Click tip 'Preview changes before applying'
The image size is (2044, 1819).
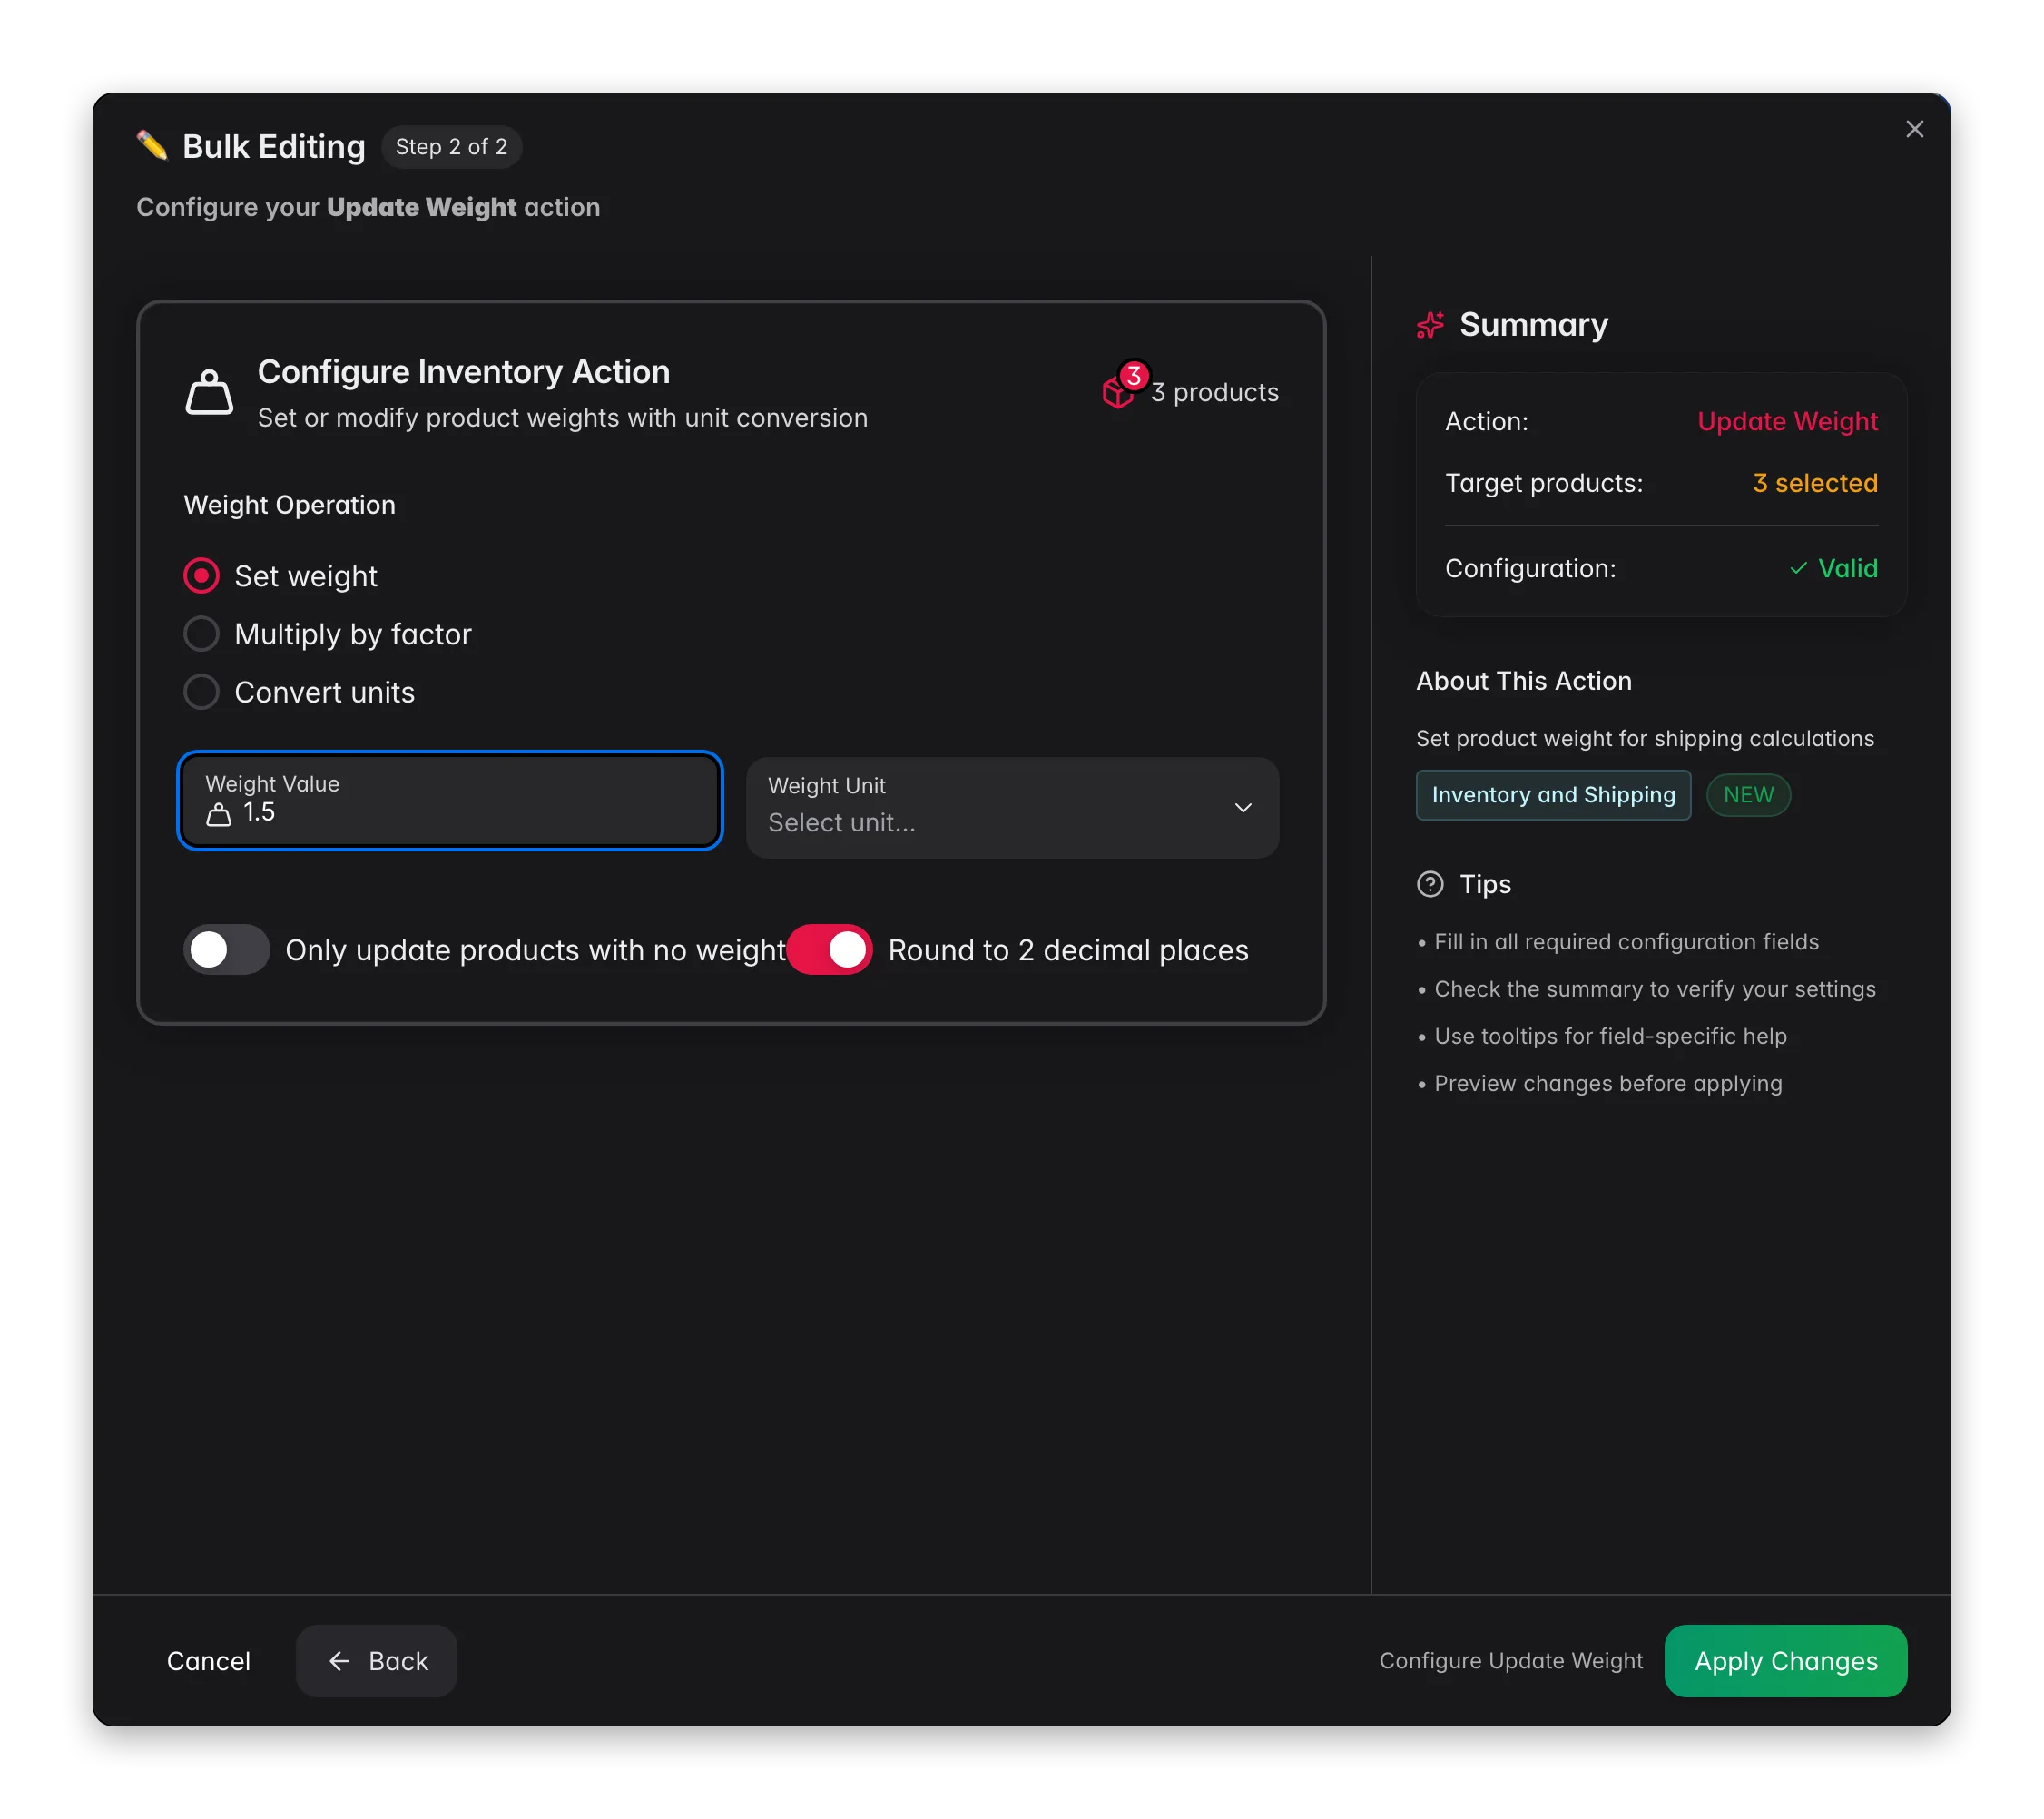pos(1607,1084)
